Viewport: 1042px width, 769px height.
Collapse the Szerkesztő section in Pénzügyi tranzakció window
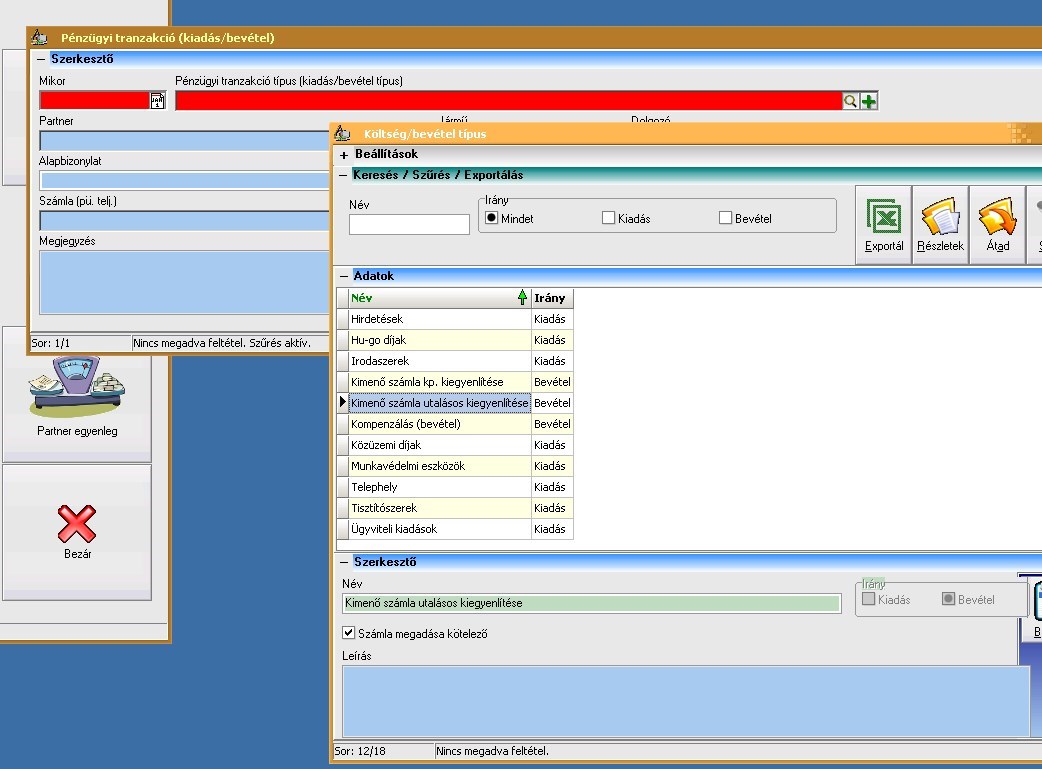pyautogui.click(x=41, y=59)
